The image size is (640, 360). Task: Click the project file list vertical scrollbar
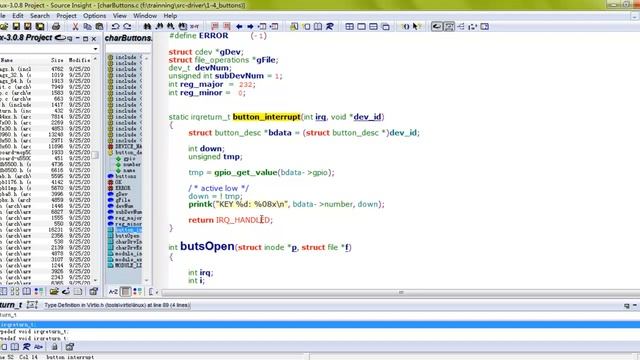[96, 169]
